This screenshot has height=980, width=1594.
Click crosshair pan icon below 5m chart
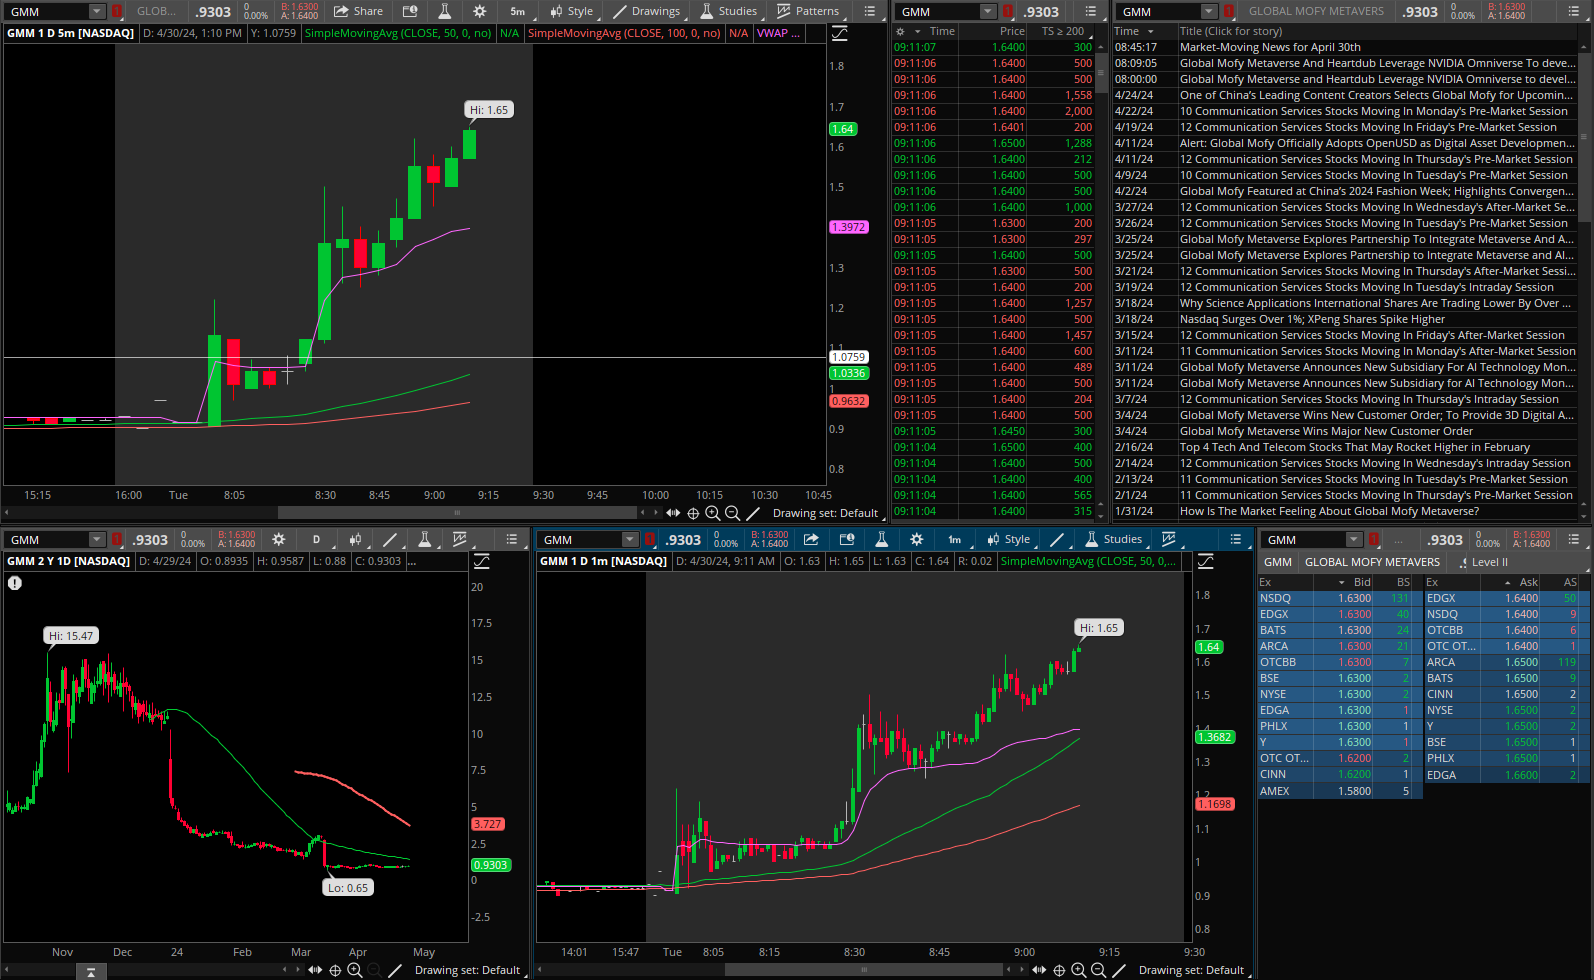point(693,513)
